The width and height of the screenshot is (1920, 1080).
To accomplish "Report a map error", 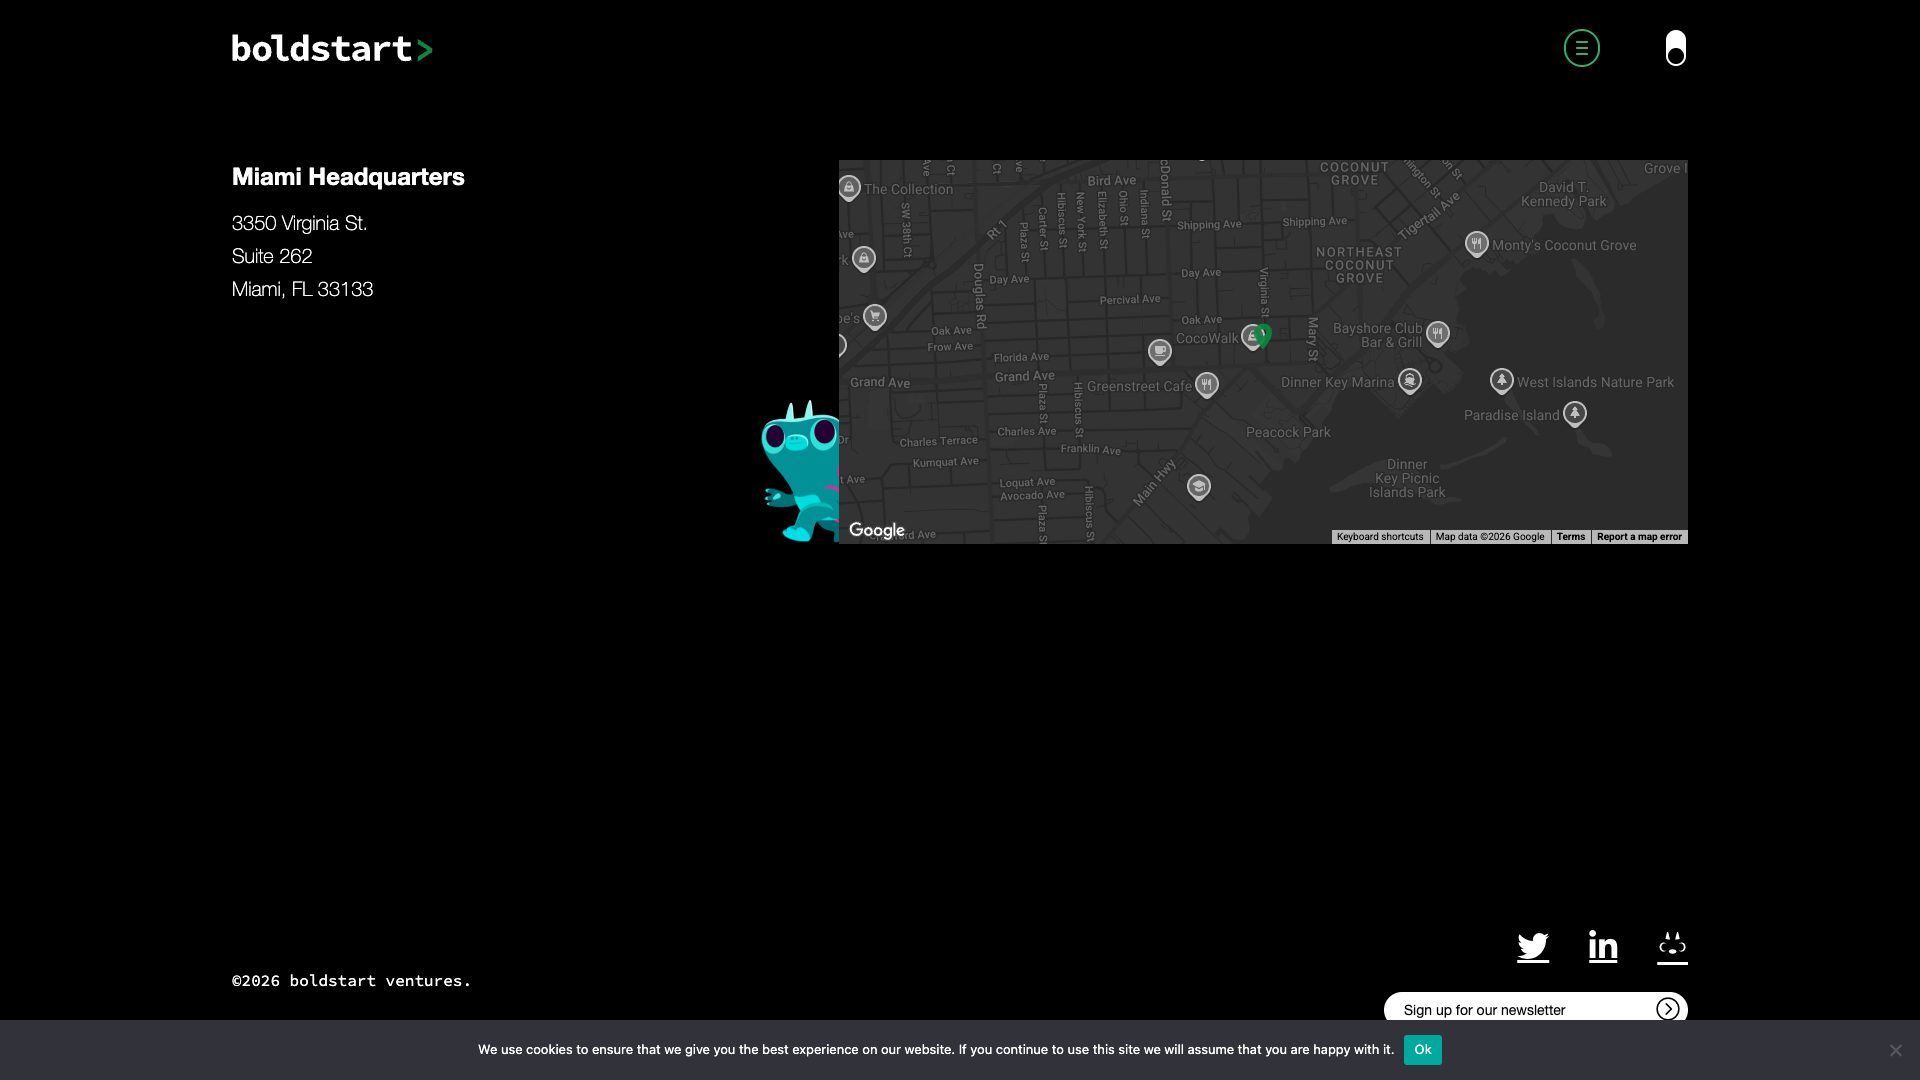I will point(1639,537).
